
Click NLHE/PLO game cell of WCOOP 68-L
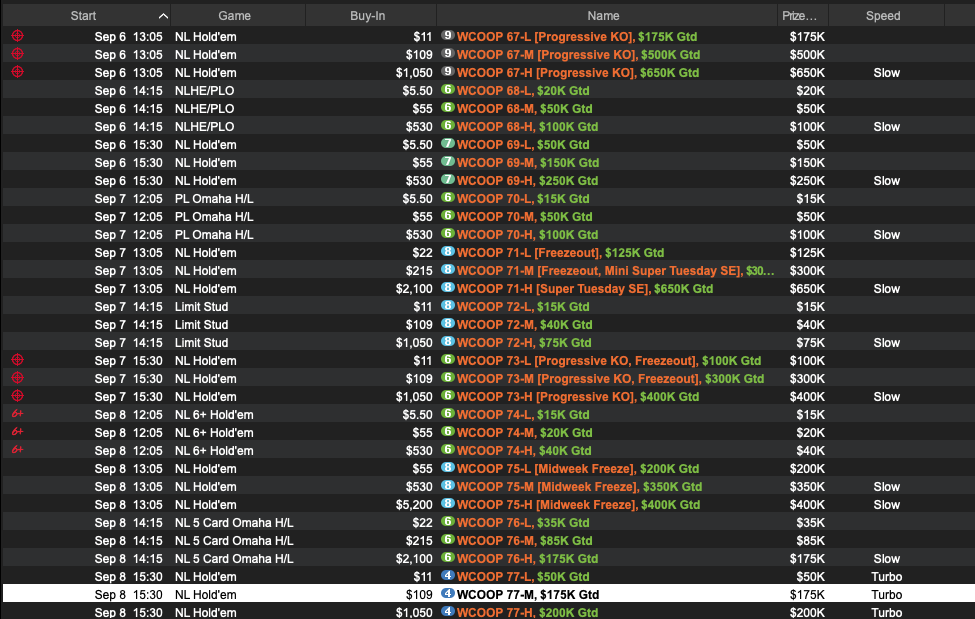pos(205,91)
